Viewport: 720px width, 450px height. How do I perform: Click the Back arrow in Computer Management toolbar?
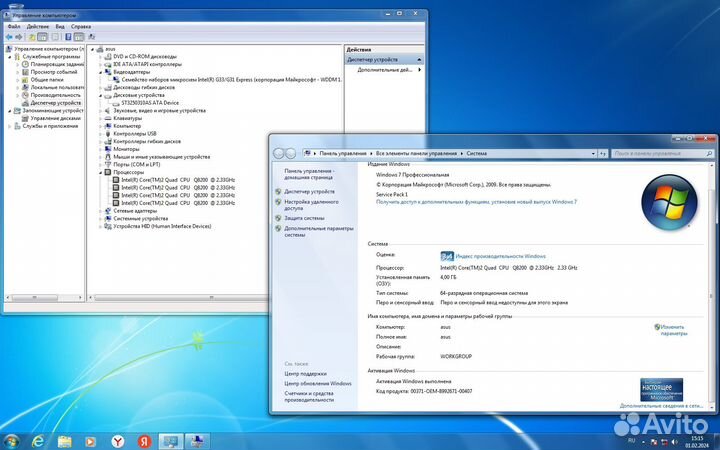(9, 37)
